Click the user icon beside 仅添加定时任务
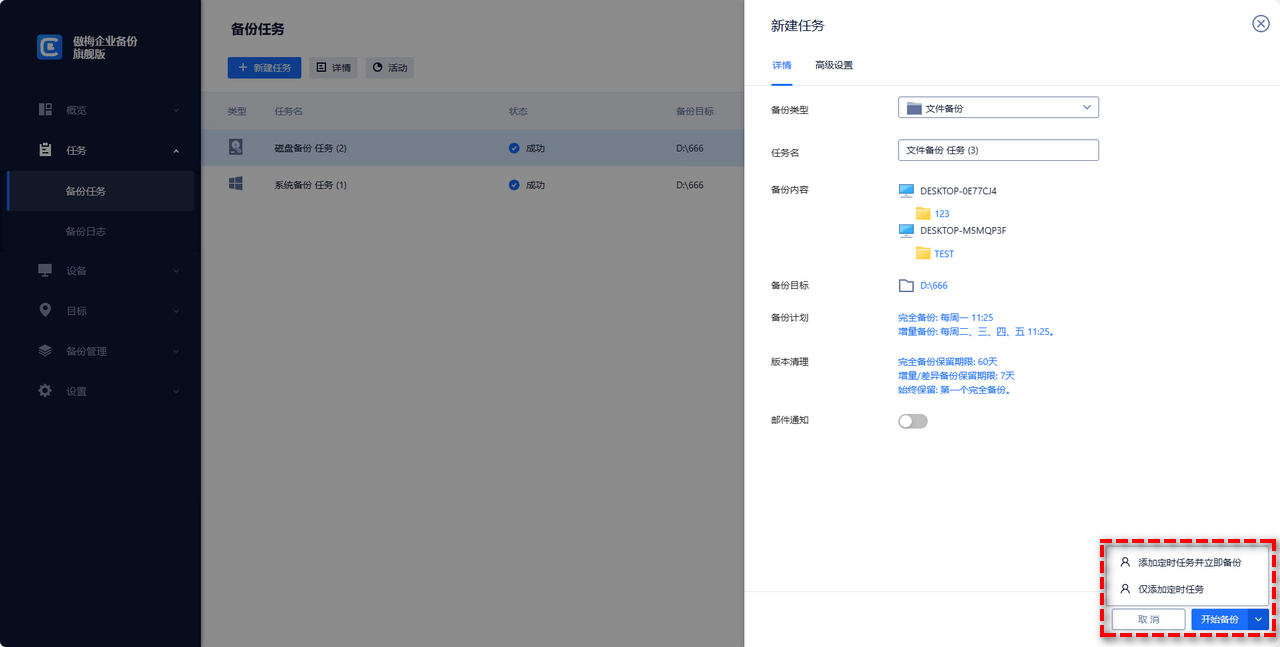1280x647 pixels. point(1125,589)
